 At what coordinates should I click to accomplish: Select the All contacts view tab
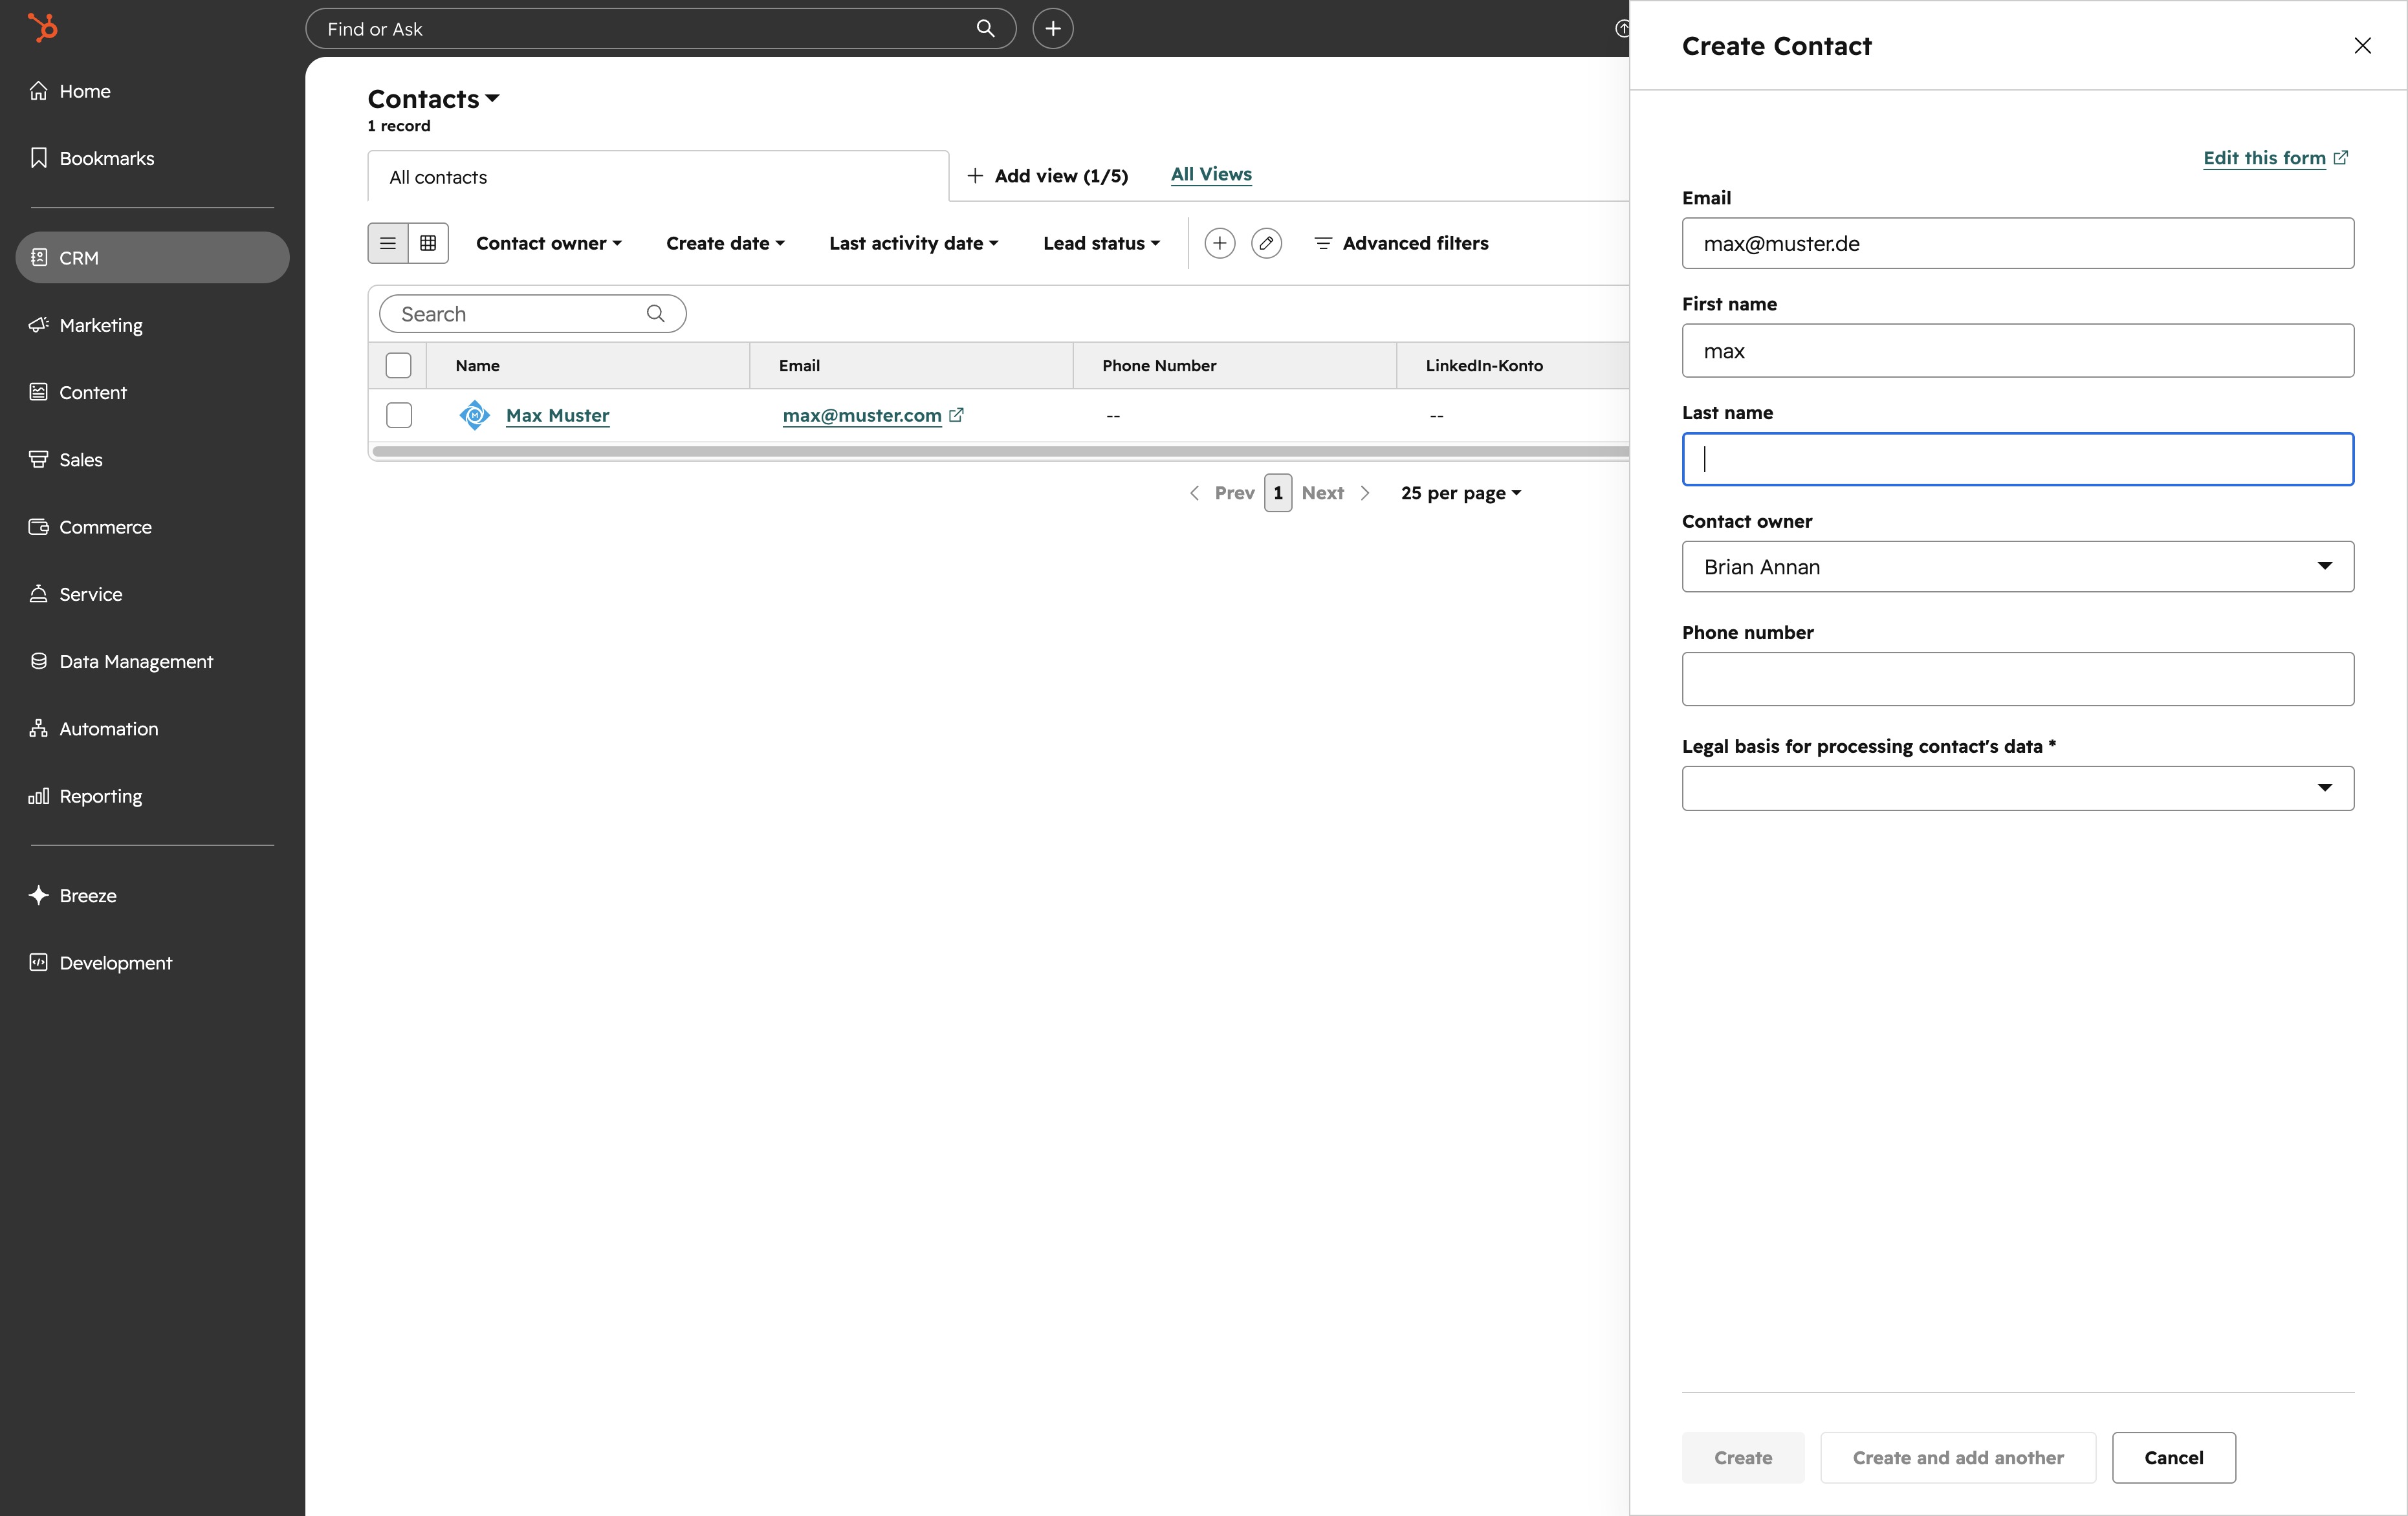point(658,177)
